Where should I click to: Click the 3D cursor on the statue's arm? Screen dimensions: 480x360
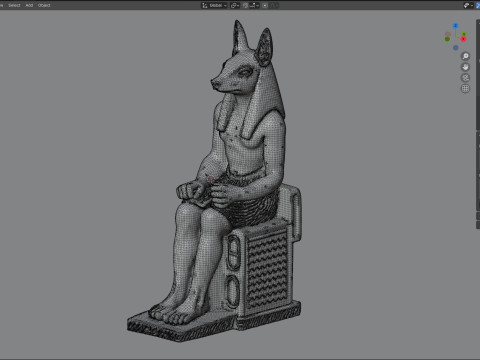210,179
